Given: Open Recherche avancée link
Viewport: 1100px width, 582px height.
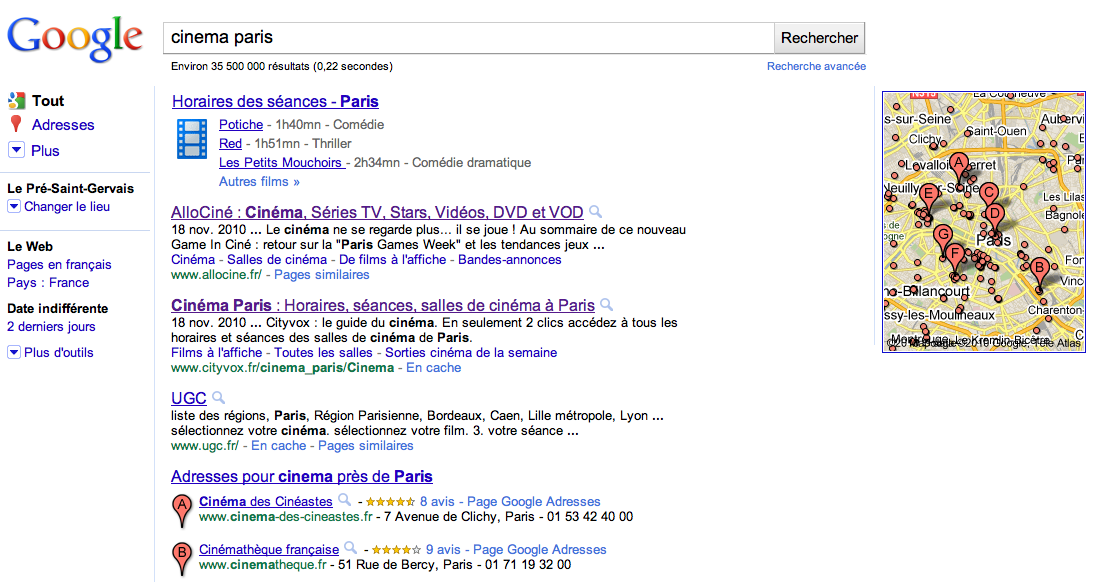Looking at the screenshot, I should pos(816,66).
